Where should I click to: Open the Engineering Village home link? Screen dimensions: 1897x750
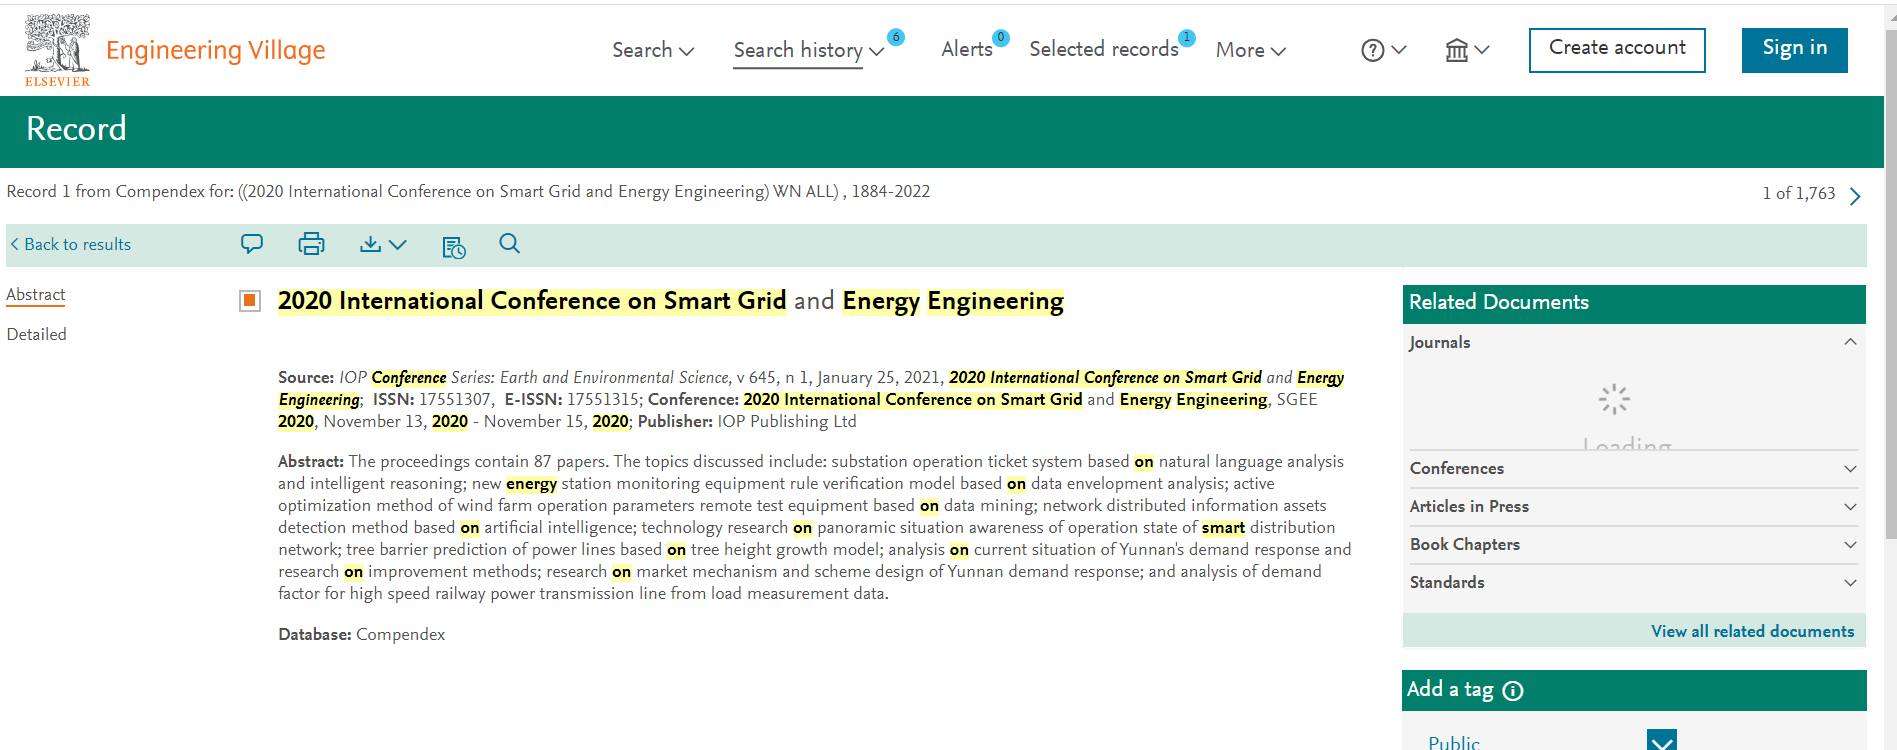[215, 50]
